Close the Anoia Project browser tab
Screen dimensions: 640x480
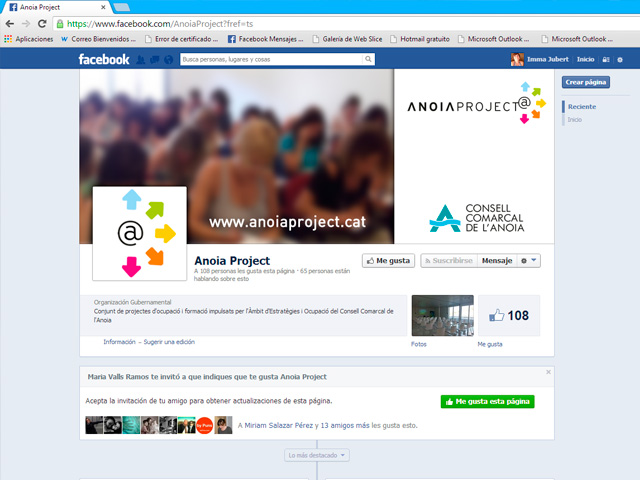103,7
